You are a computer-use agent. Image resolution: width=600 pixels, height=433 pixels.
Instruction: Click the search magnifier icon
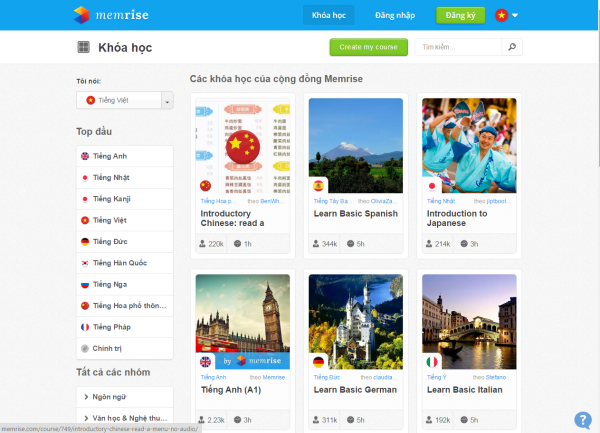coord(512,47)
